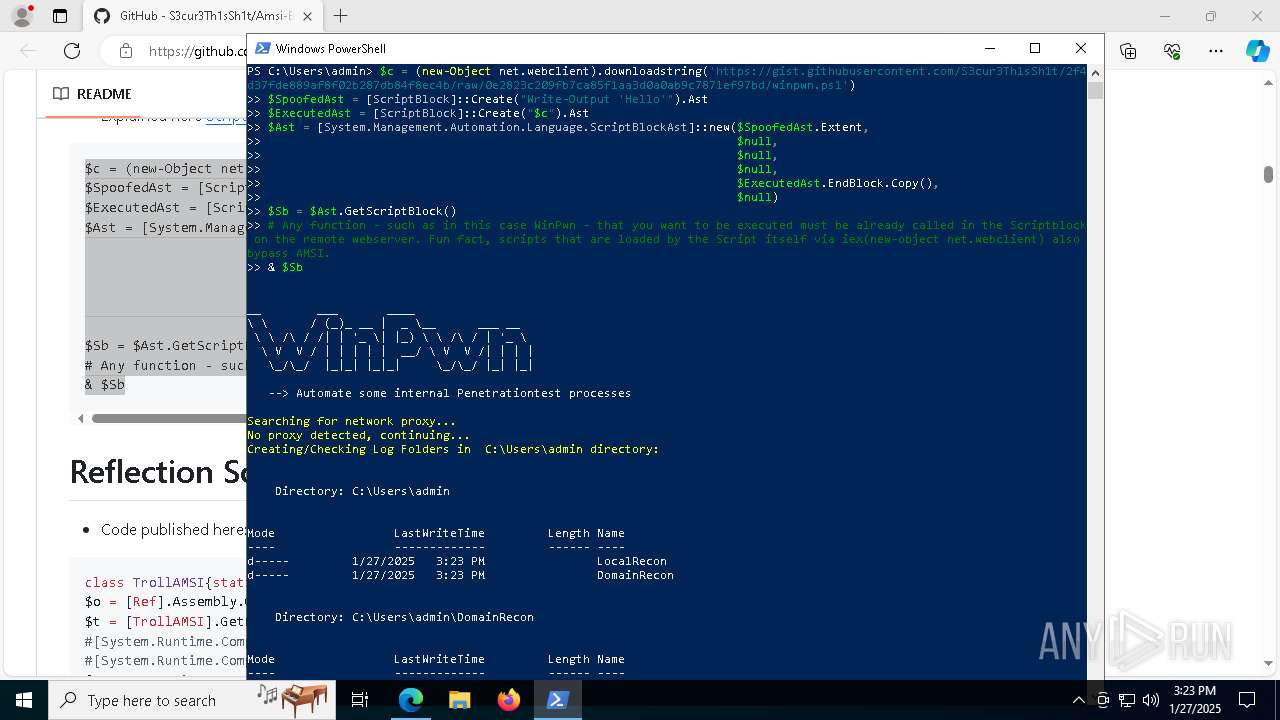Open Task View on the taskbar

coord(360,700)
